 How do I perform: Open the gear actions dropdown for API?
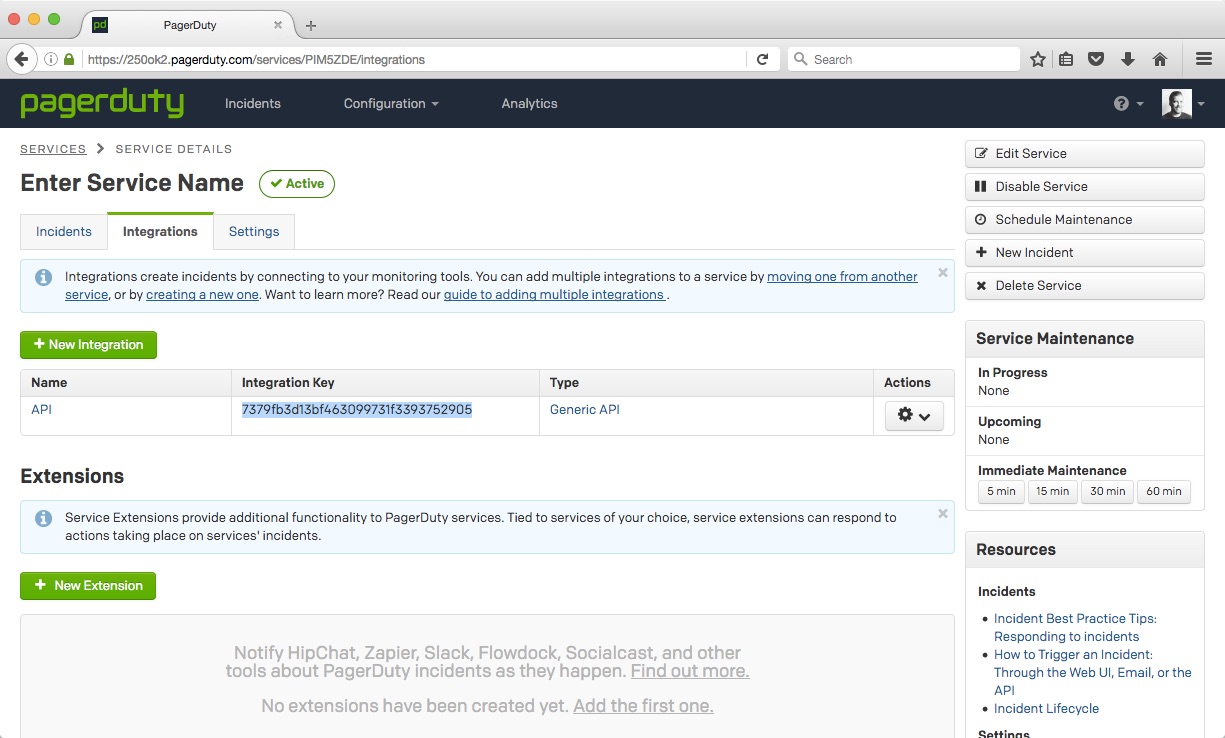914,415
